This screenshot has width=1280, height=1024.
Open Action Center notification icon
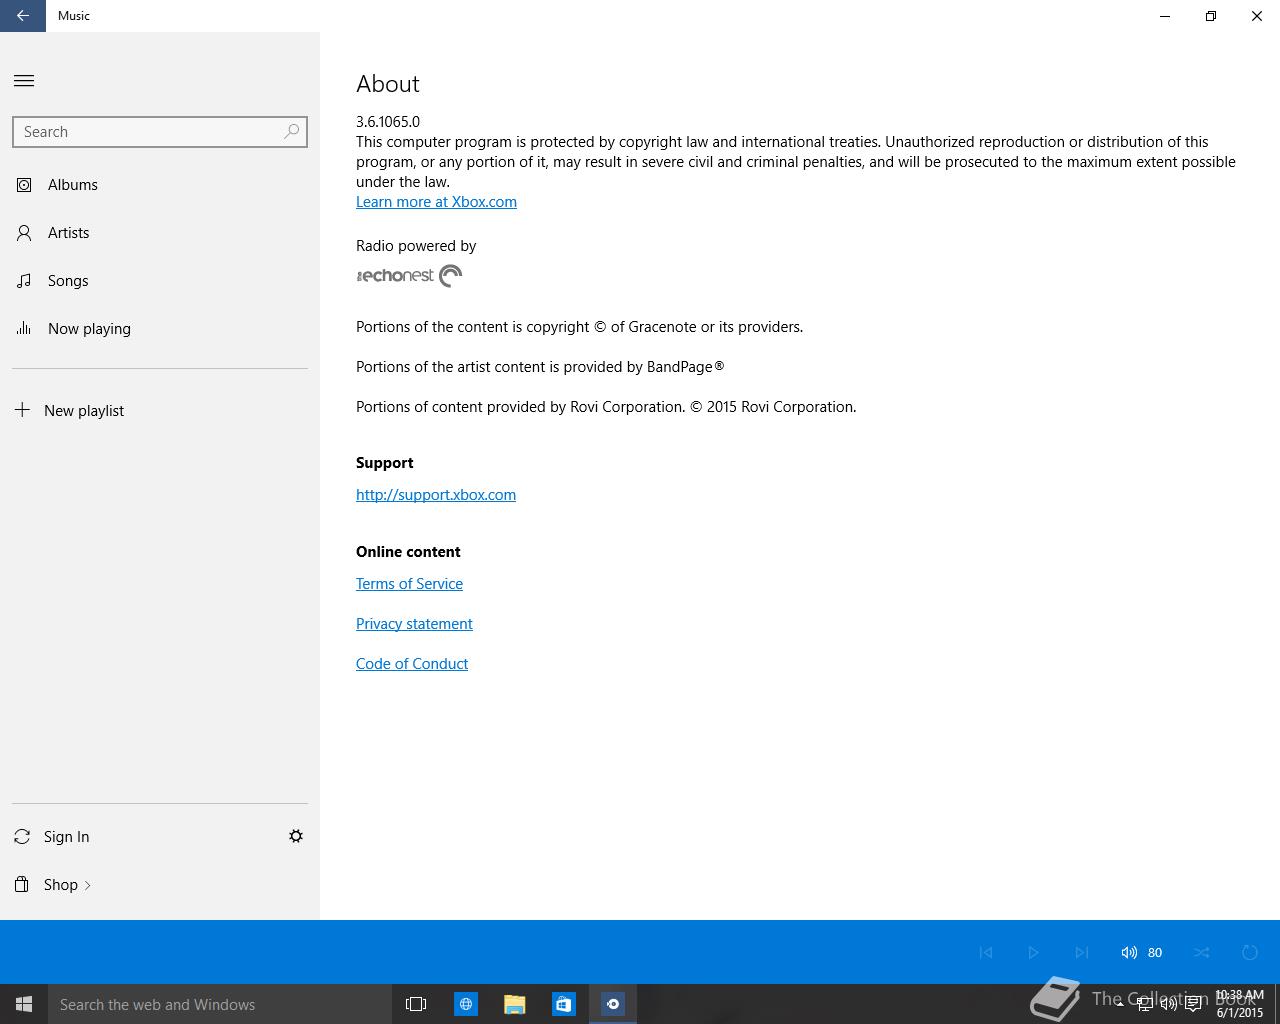[1193, 1004]
